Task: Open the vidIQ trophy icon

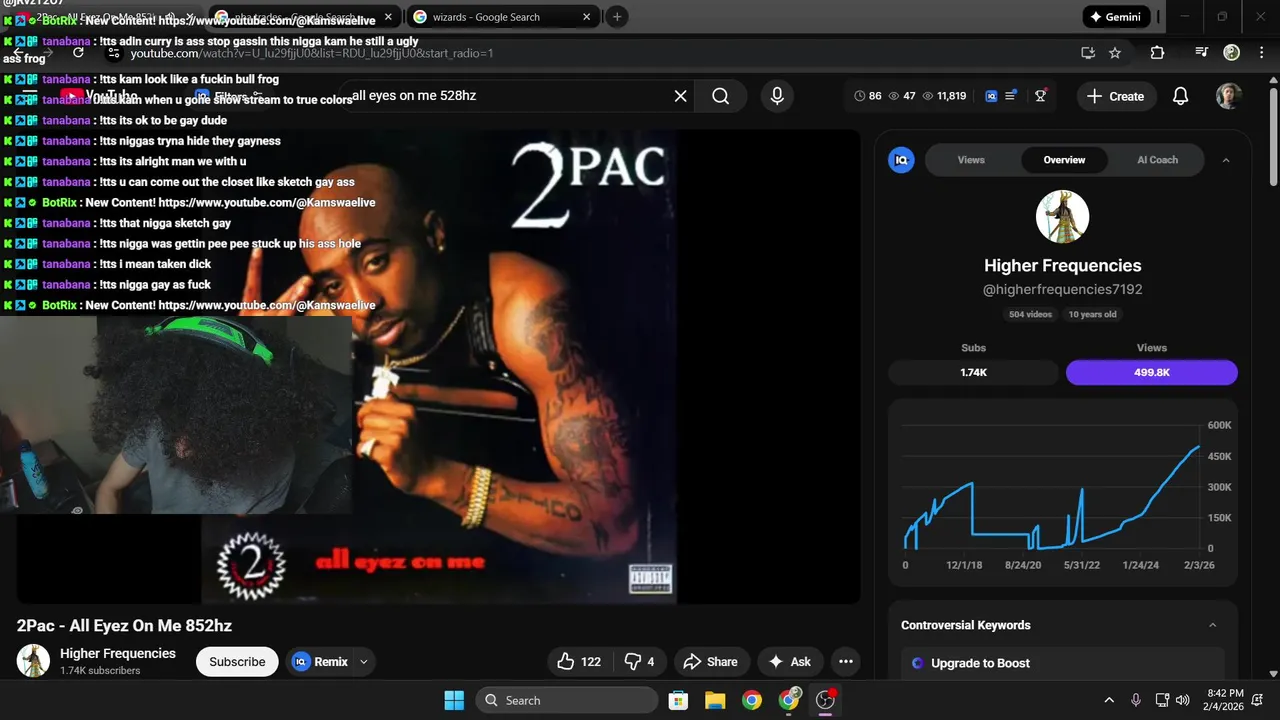Action: click(1041, 96)
